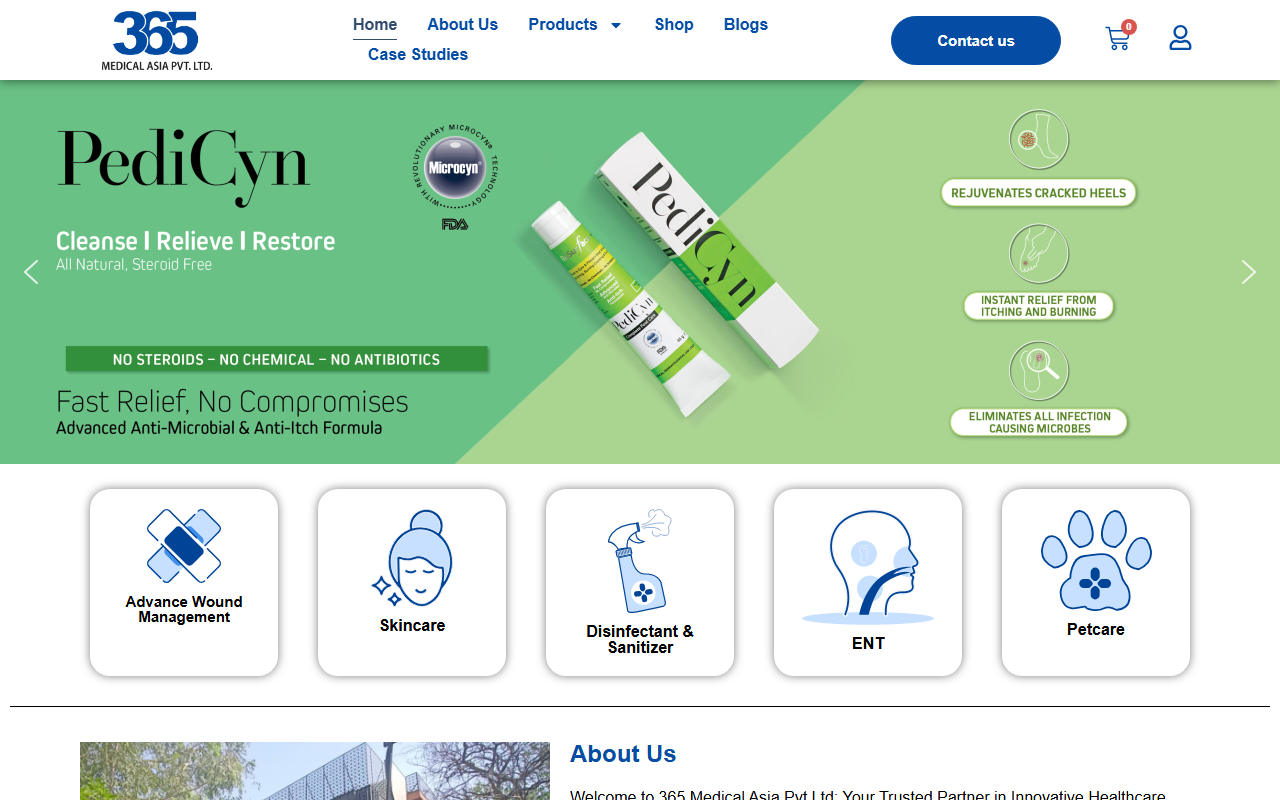Screen dimensions: 1280x800
Task: Open the About Us menu item
Action: click(462, 25)
